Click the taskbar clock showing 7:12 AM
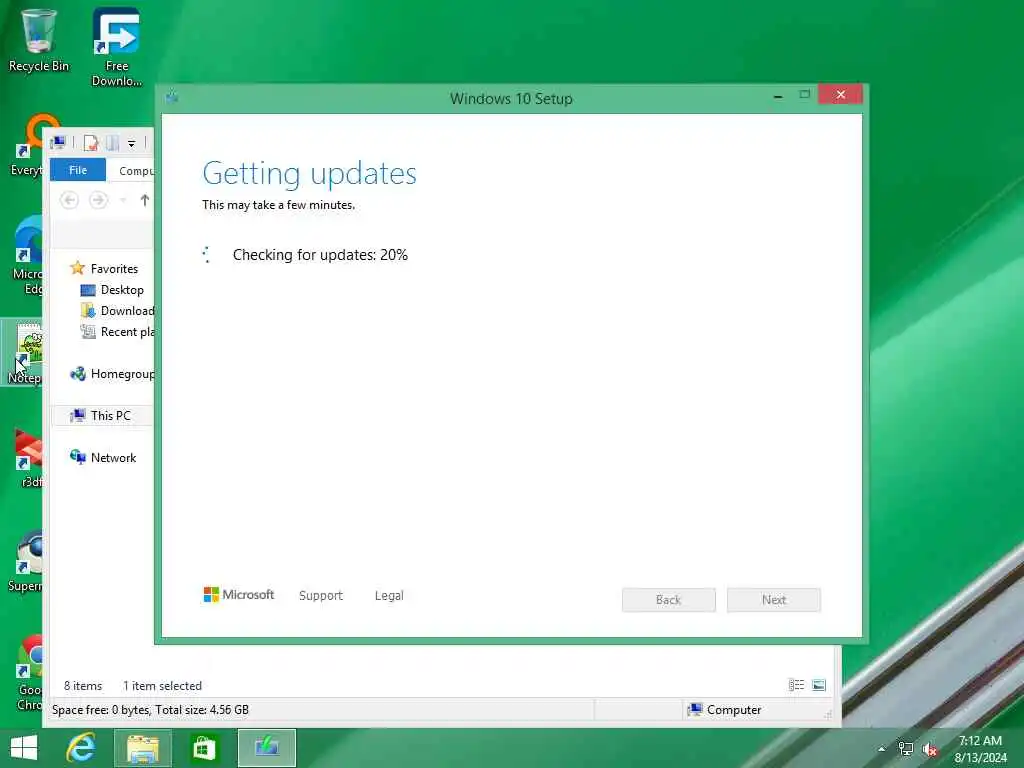 (x=980, y=749)
